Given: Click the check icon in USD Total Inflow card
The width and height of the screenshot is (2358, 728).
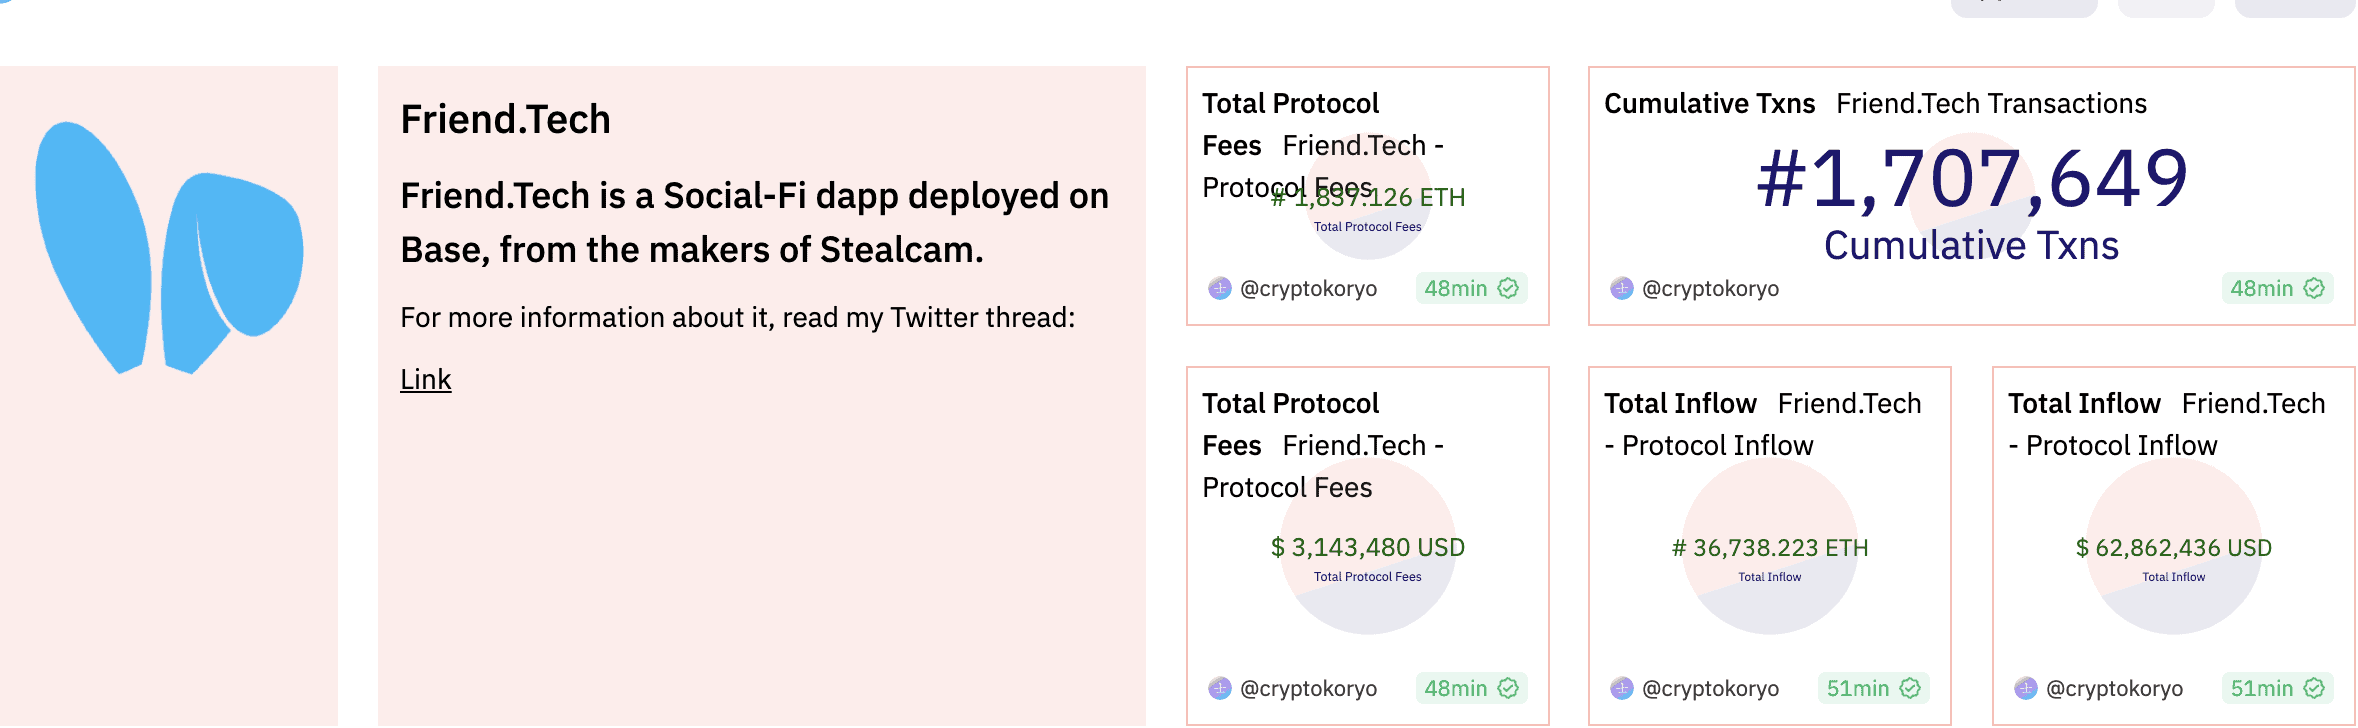Looking at the screenshot, I should [x=2314, y=688].
